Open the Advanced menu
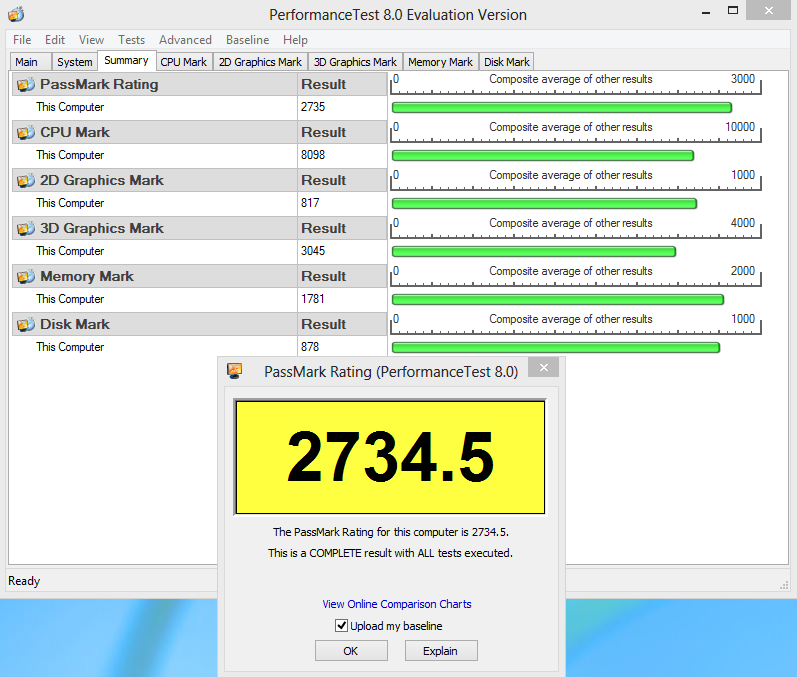The height and width of the screenshot is (677, 797). click(x=185, y=40)
